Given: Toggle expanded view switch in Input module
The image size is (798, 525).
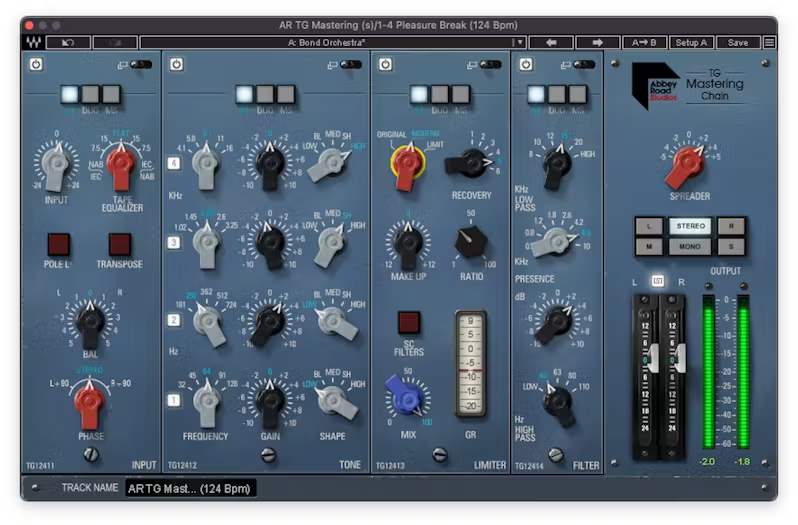Looking at the screenshot, I should (x=140, y=65).
